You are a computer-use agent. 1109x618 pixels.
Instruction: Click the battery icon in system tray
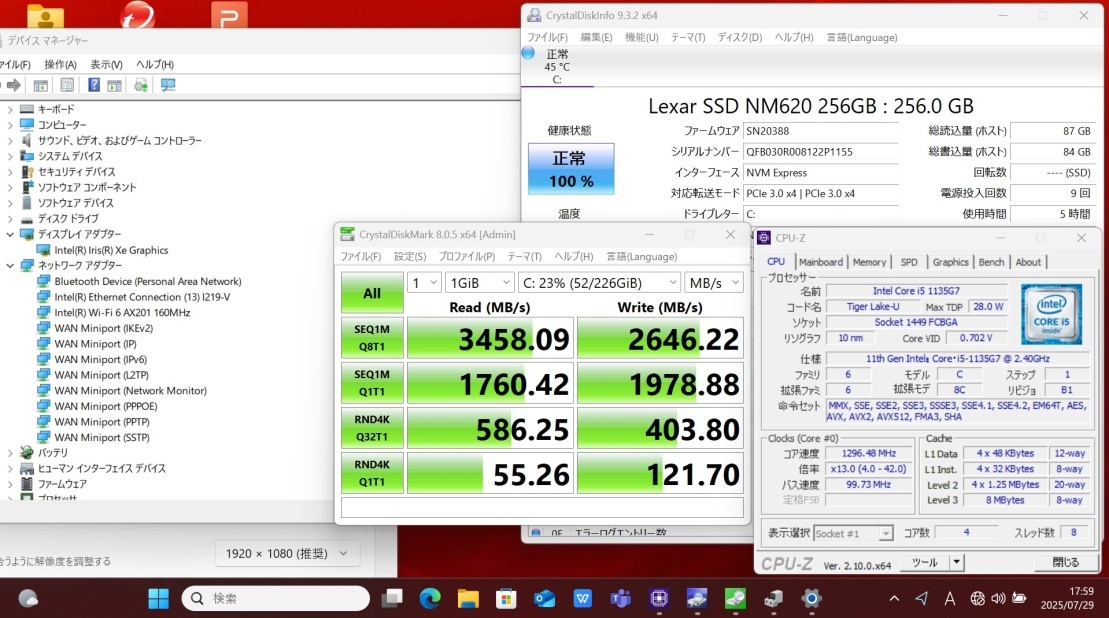tap(1019, 598)
